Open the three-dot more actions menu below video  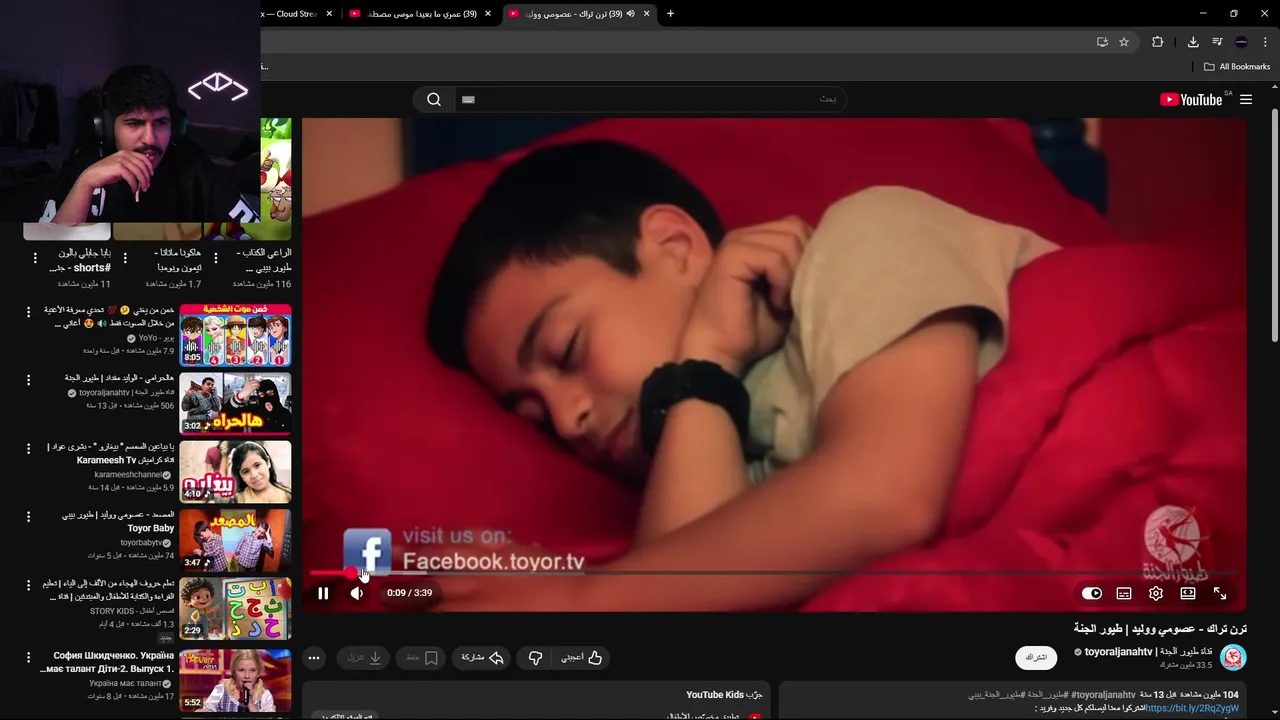pyautogui.click(x=314, y=657)
